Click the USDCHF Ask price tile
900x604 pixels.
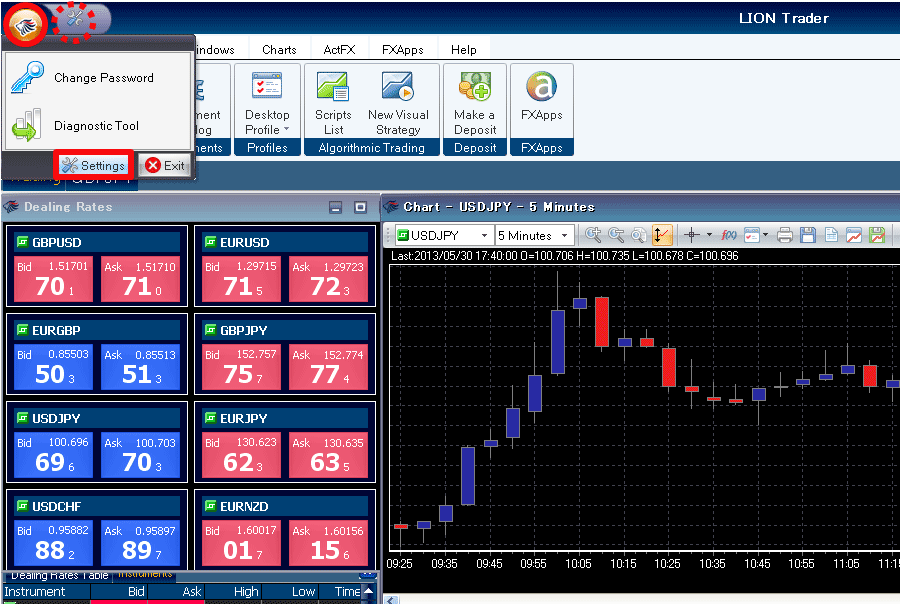coord(140,543)
